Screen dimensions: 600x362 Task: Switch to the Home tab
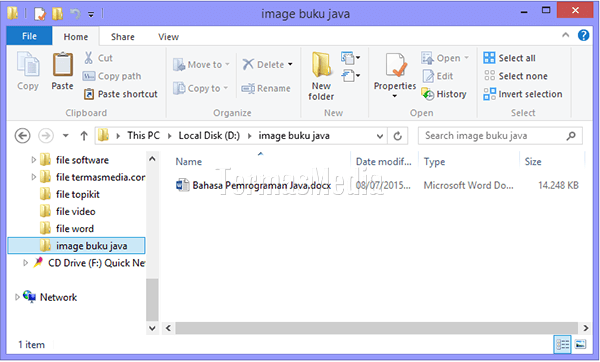76,37
